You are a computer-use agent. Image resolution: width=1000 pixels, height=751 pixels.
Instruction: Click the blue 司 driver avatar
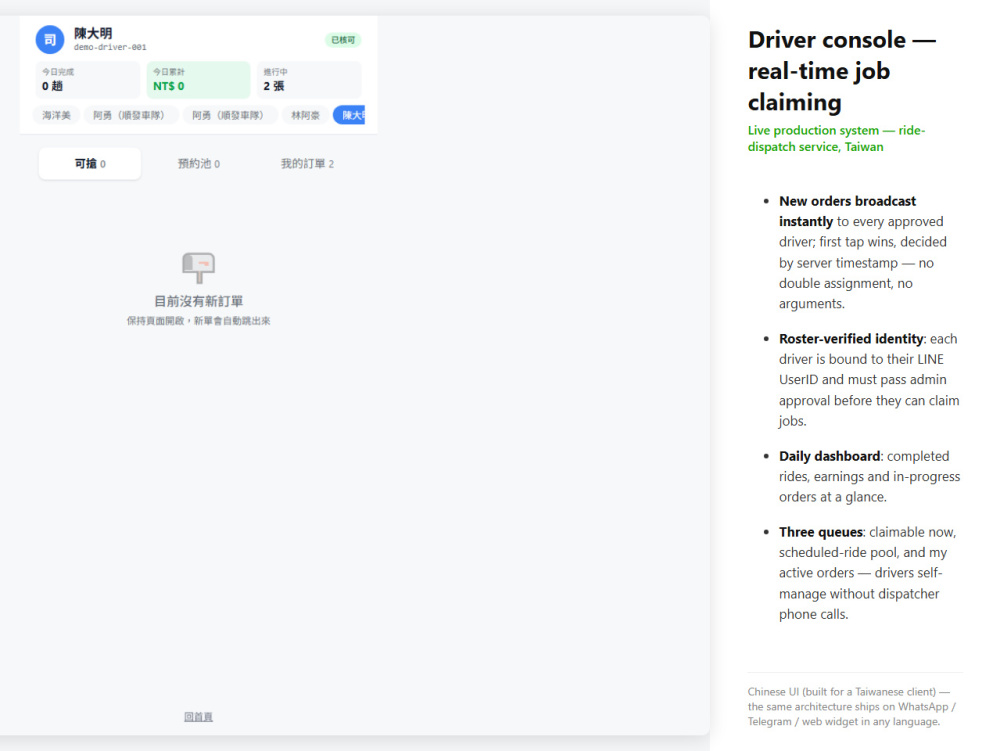[50, 40]
